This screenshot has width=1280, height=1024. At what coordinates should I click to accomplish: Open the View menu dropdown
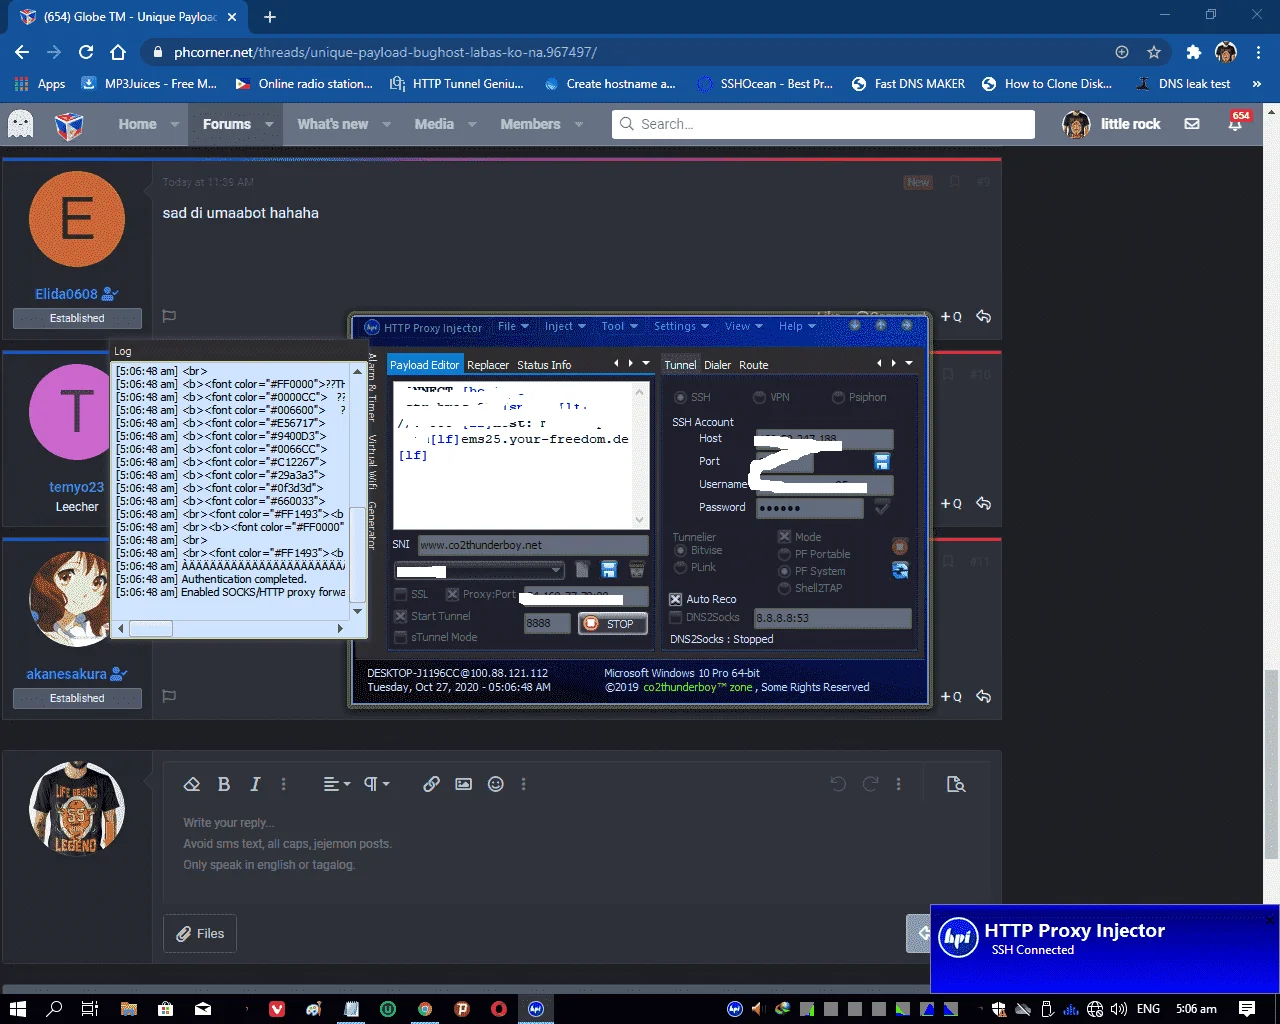(x=743, y=326)
